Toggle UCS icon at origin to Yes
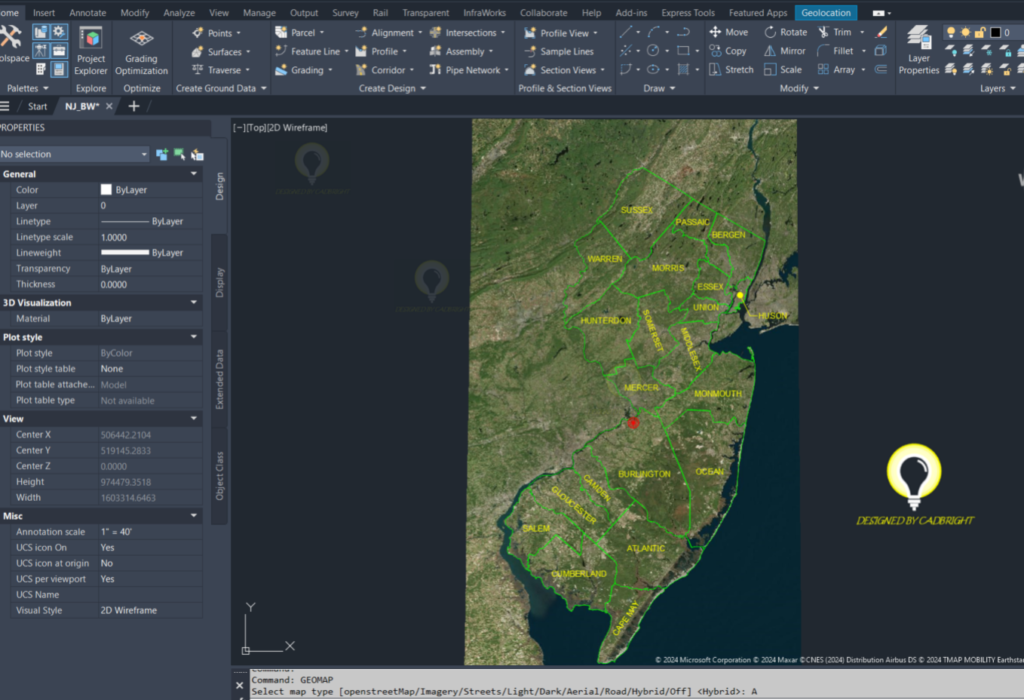 click(120, 563)
